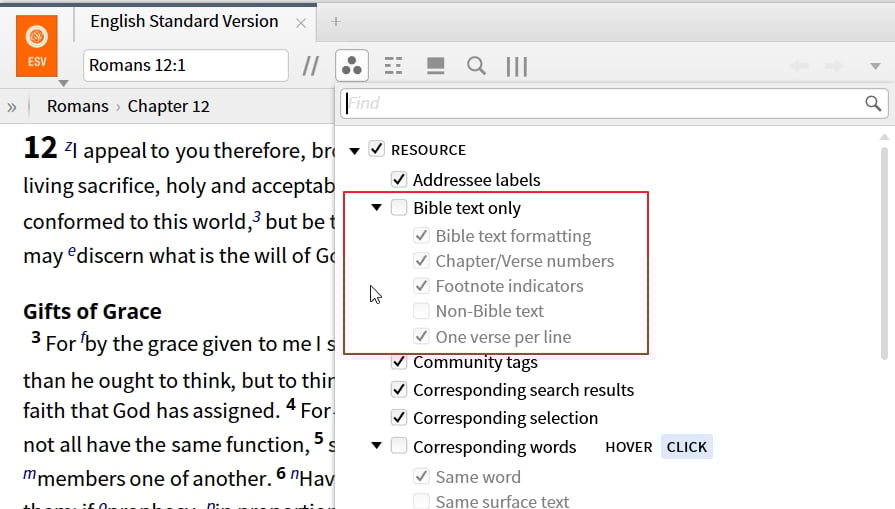
Task: Click the search icon in Find box
Action: click(x=873, y=103)
